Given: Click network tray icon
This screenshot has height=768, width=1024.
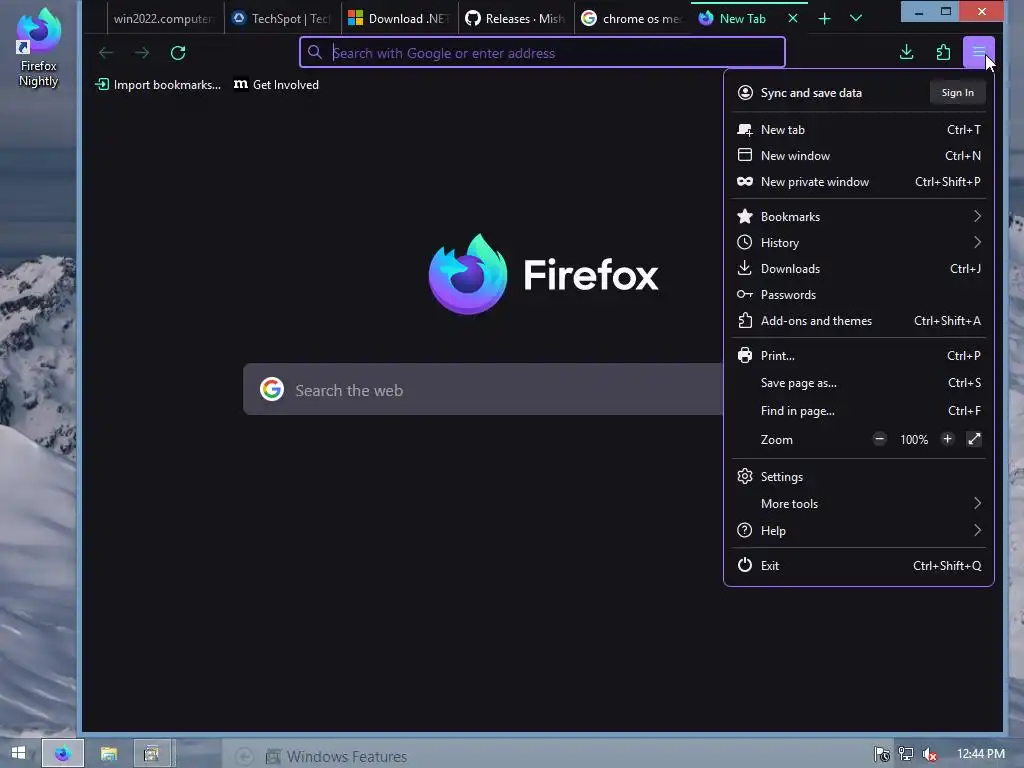Looking at the screenshot, I should [x=906, y=754].
